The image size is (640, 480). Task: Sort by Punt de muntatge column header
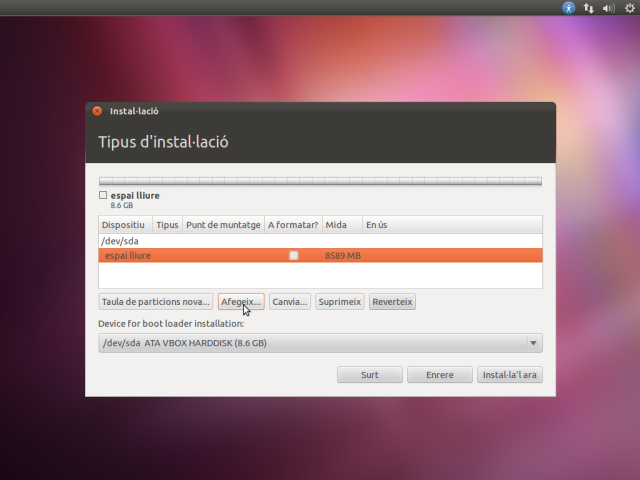point(223,225)
